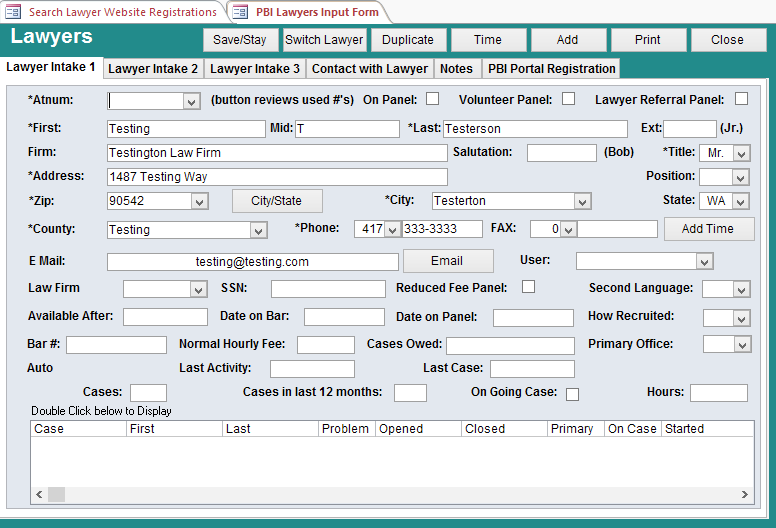Select the Lawyer Intake 1 tab
The height and width of the screenshot is (528, 776).
51,67
